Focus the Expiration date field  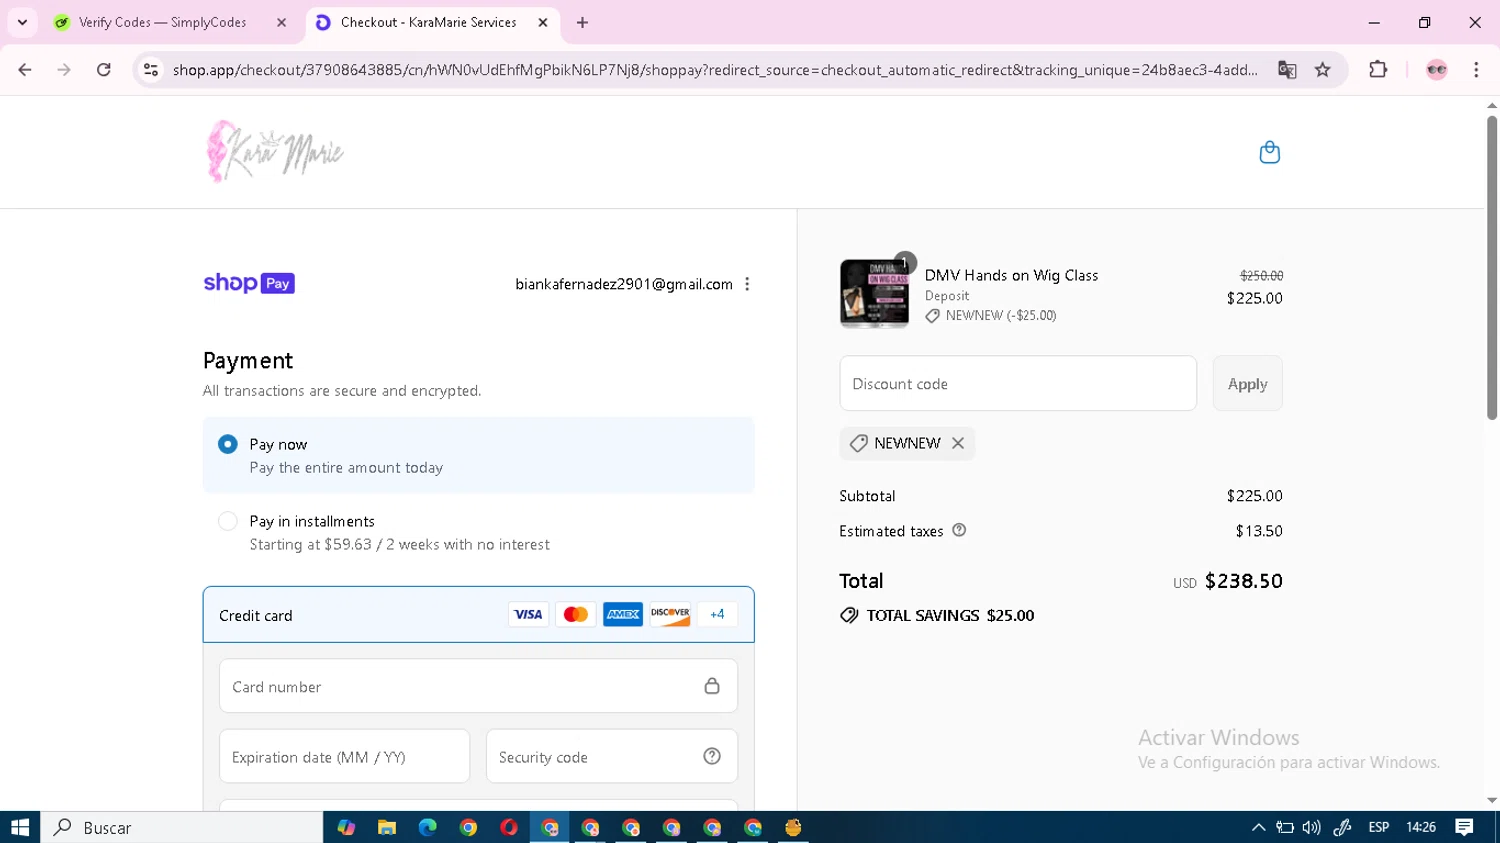[x=344, y=756]
